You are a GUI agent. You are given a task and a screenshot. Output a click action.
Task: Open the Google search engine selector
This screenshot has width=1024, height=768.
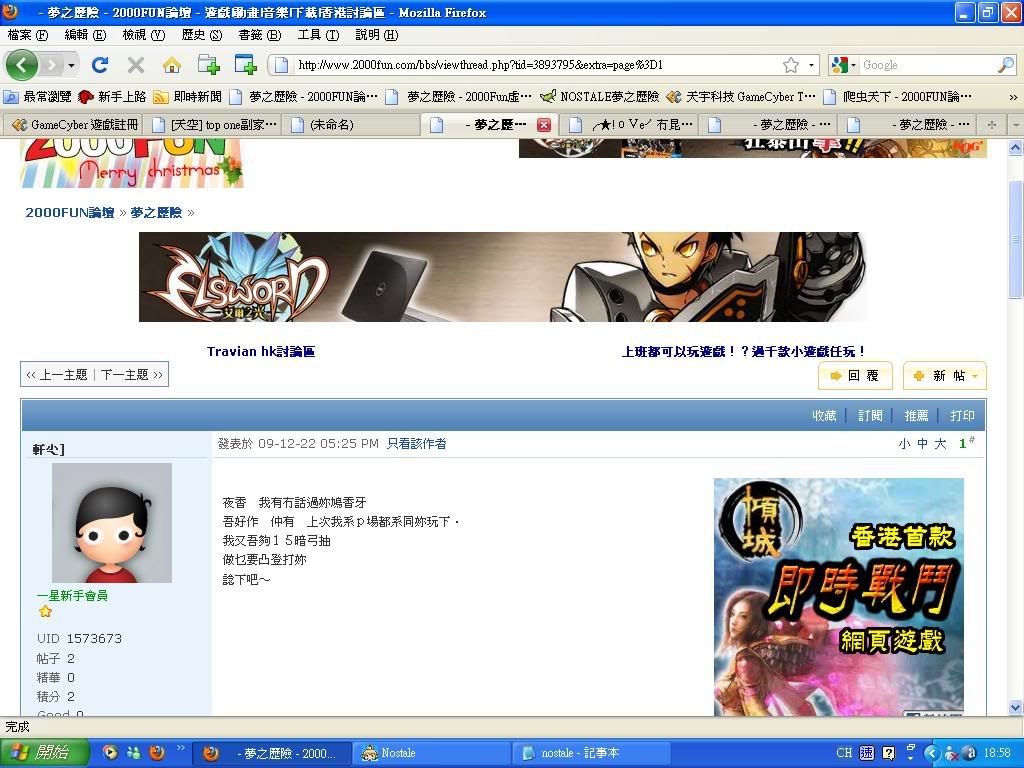coord(844,65)
